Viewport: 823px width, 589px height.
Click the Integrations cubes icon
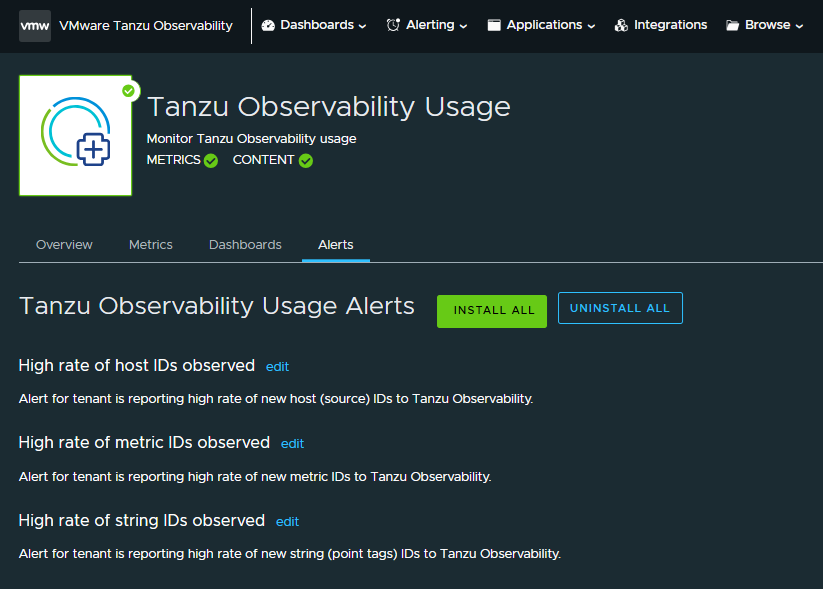coord(621,25)
